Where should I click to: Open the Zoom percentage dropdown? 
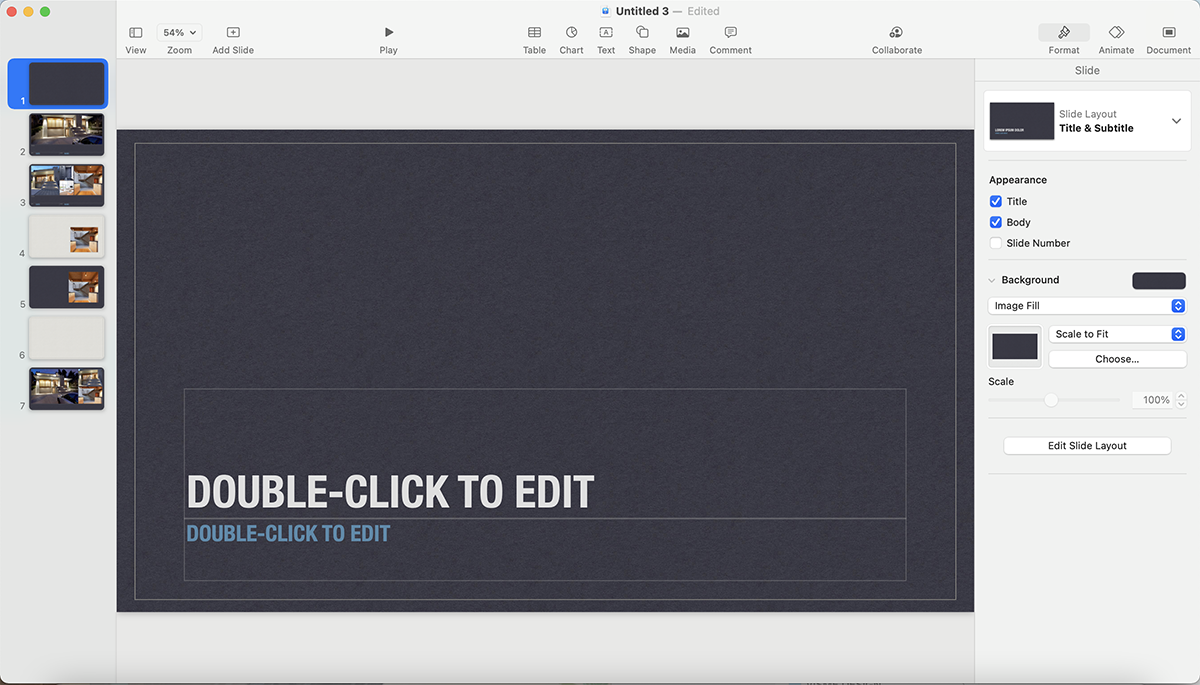[x=178, y=31]
